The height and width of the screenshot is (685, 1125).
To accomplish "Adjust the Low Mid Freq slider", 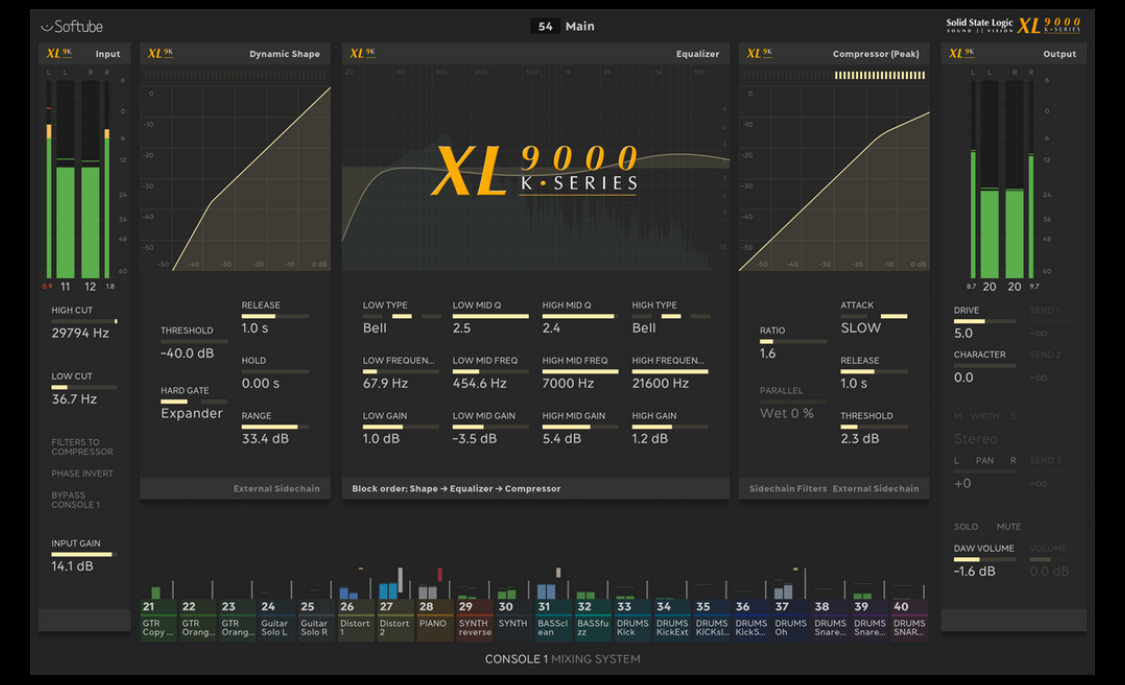I will [x=491, y=372].
